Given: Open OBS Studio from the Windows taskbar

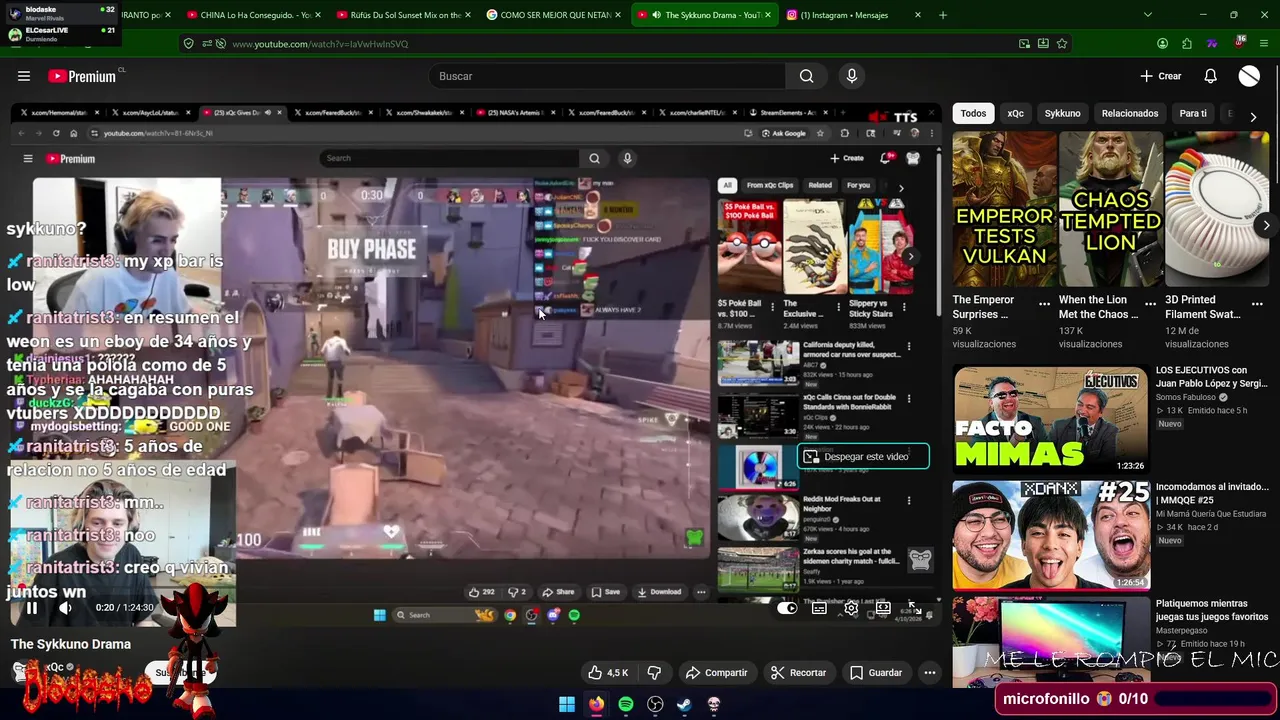Looking at the screenshot, I should pyautogui.click(x=655, y=704).
